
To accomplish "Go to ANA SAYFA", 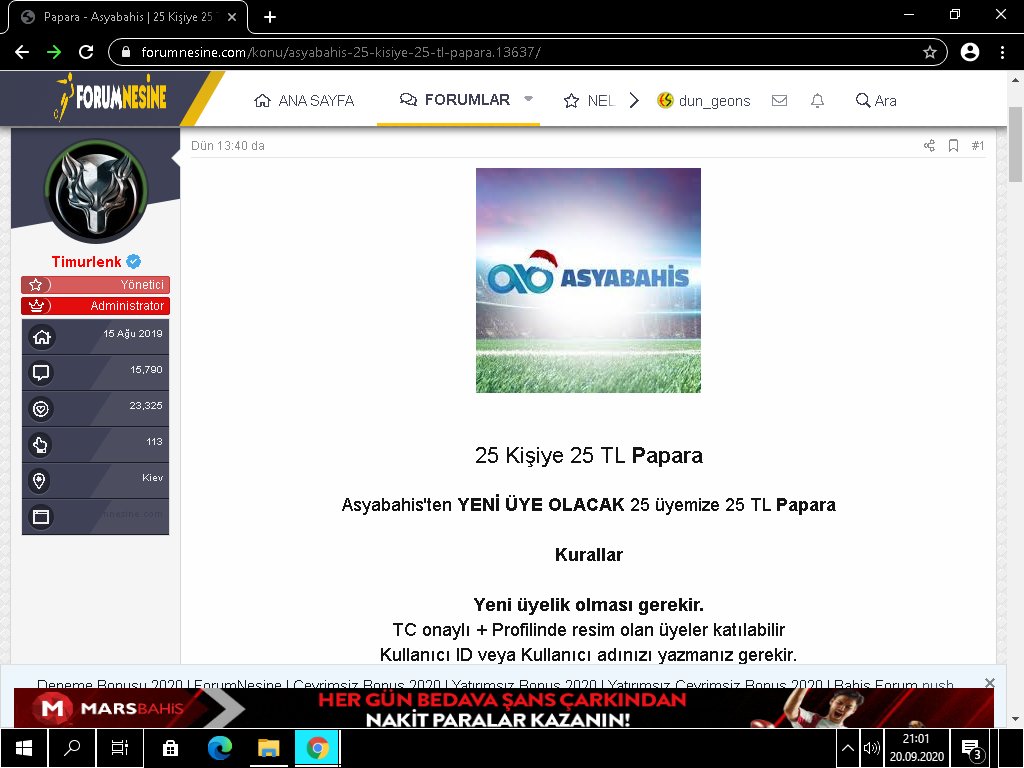I will click(304, 101).
